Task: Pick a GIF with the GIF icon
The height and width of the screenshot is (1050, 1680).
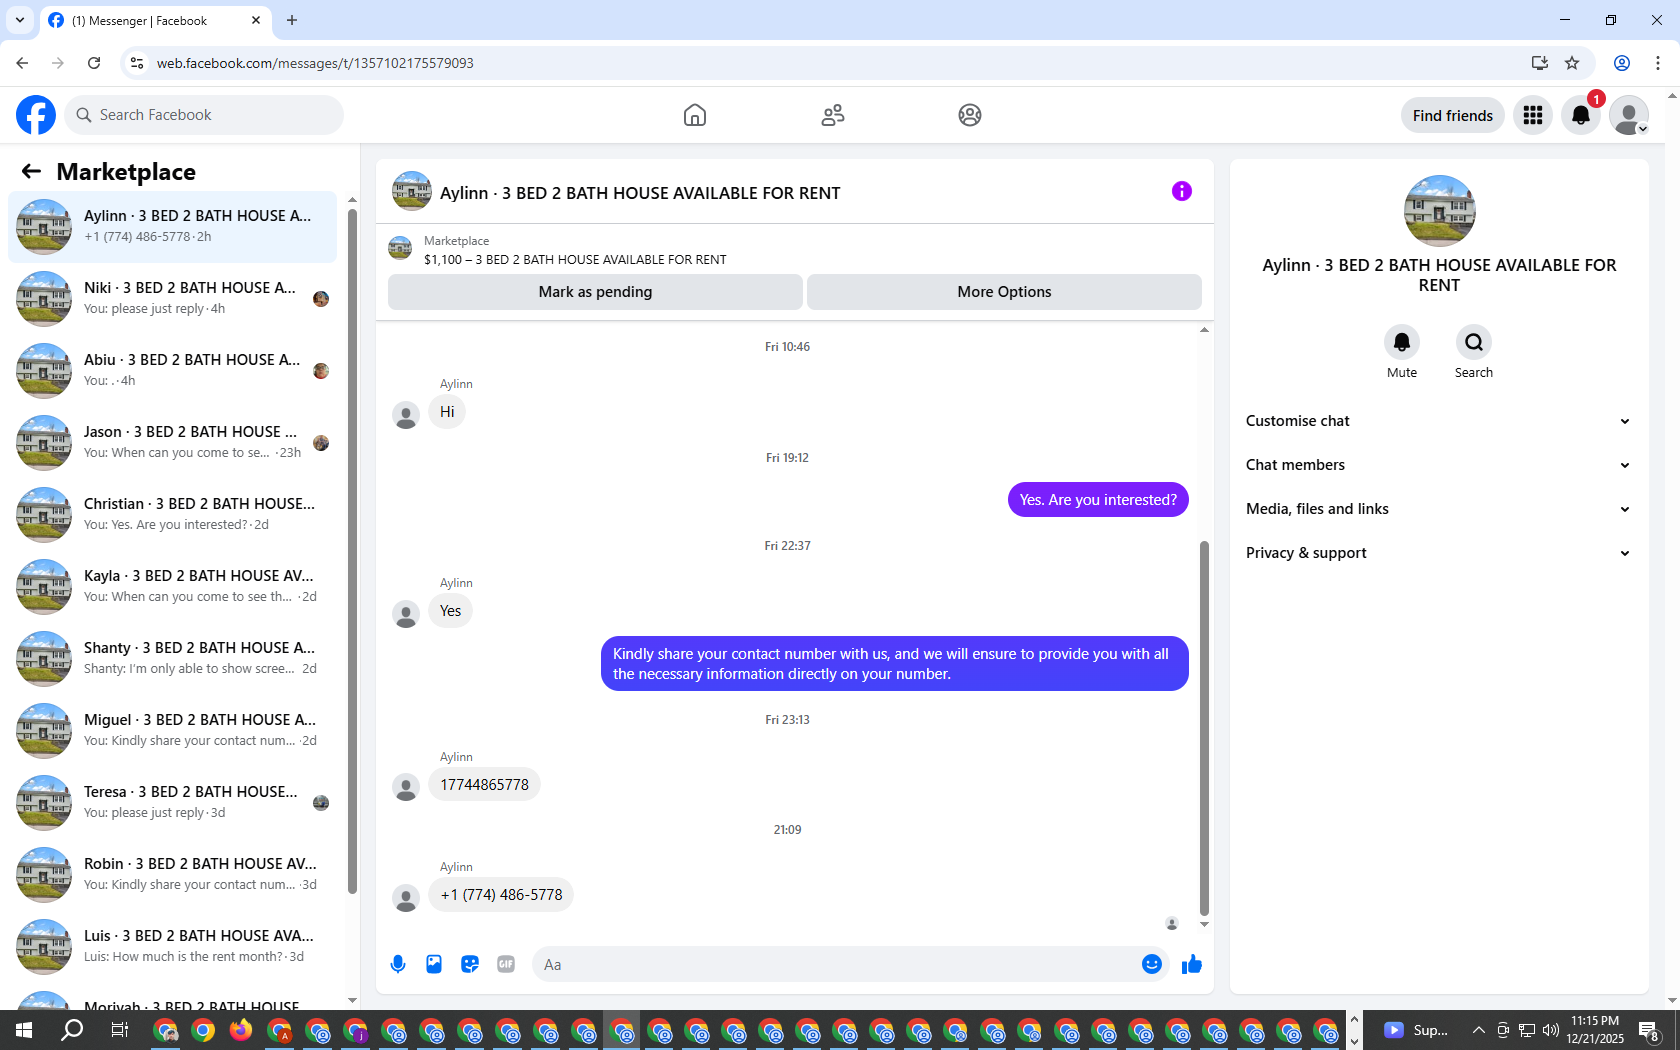Action: (x=506, y=964)
